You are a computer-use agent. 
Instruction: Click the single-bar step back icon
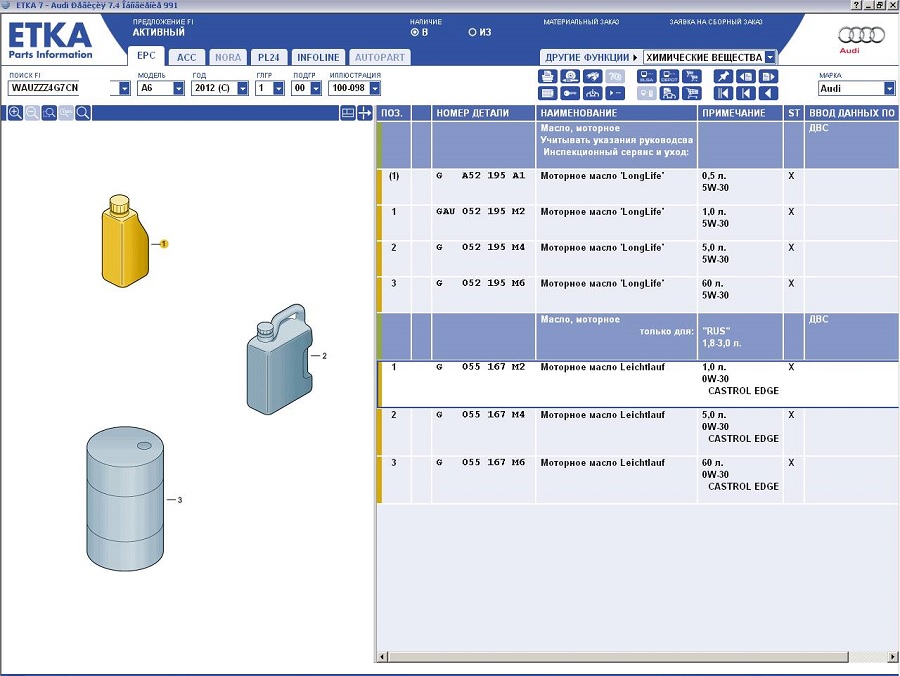click(x=746, y=93)
